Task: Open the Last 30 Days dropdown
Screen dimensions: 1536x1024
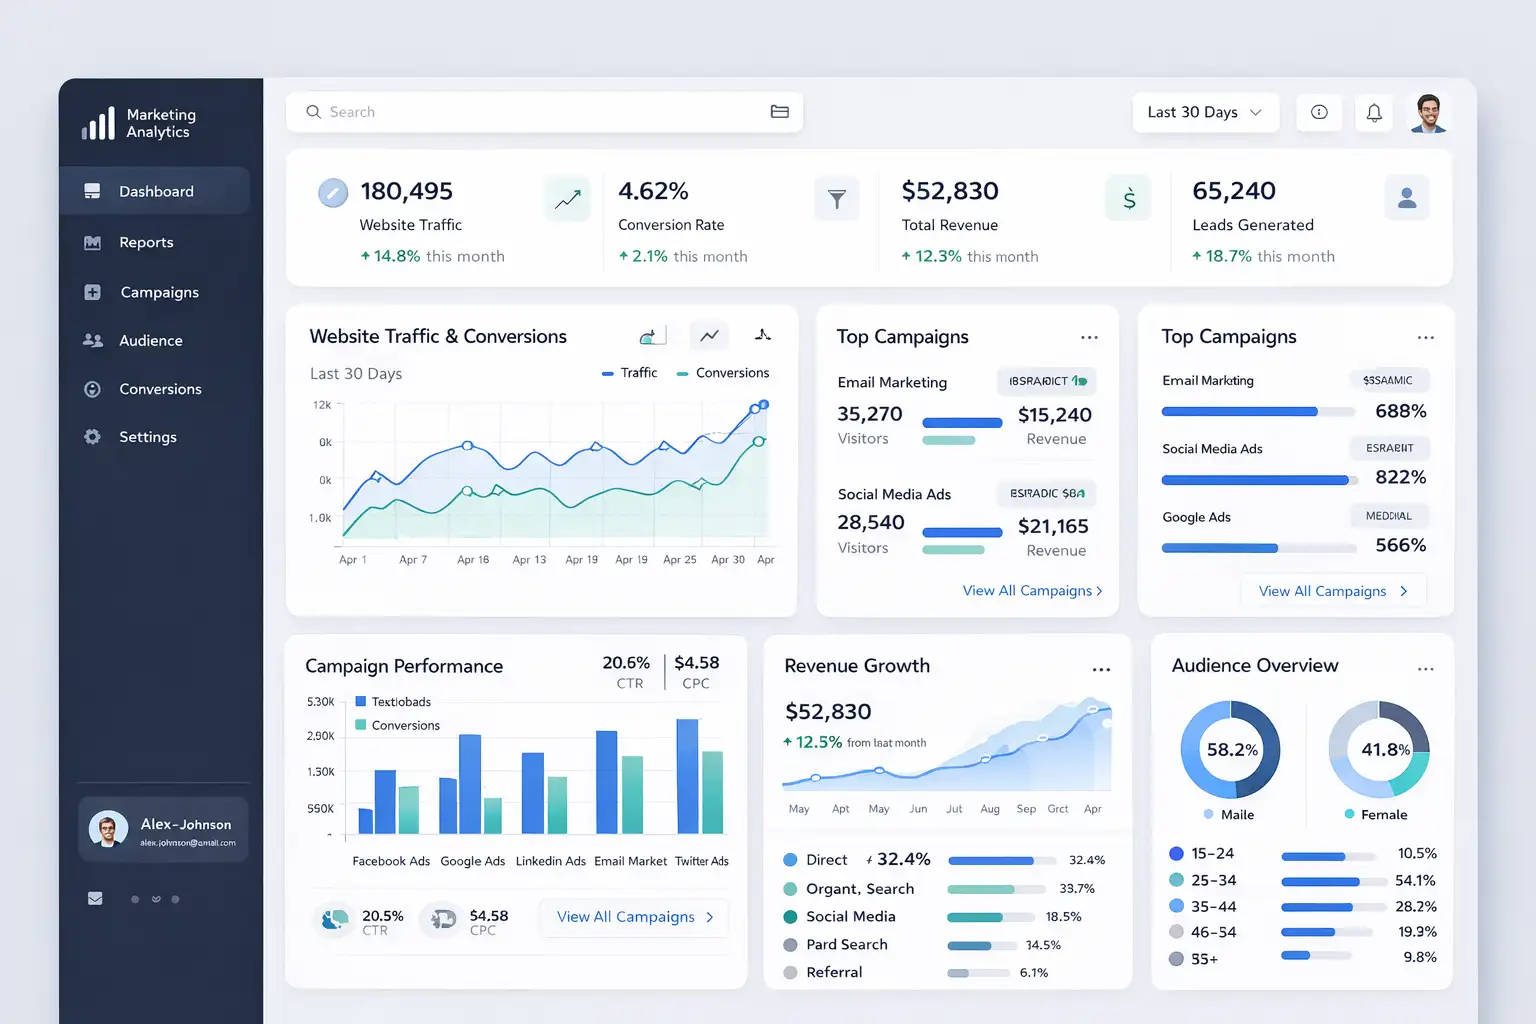Action: [x=1204, y=113]
